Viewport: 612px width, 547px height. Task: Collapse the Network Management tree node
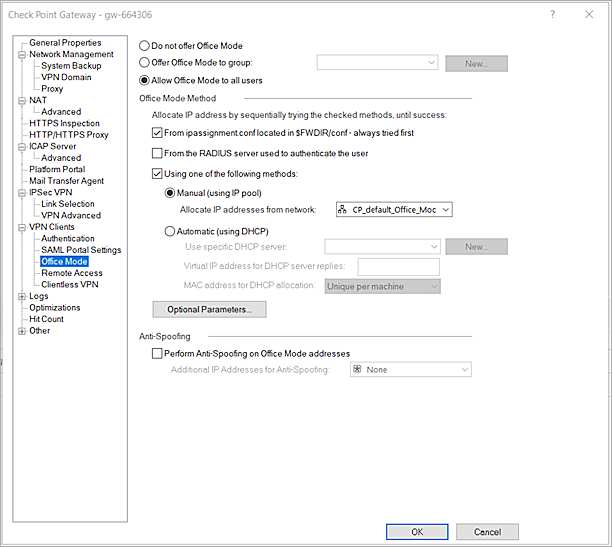tap(22, 55)
